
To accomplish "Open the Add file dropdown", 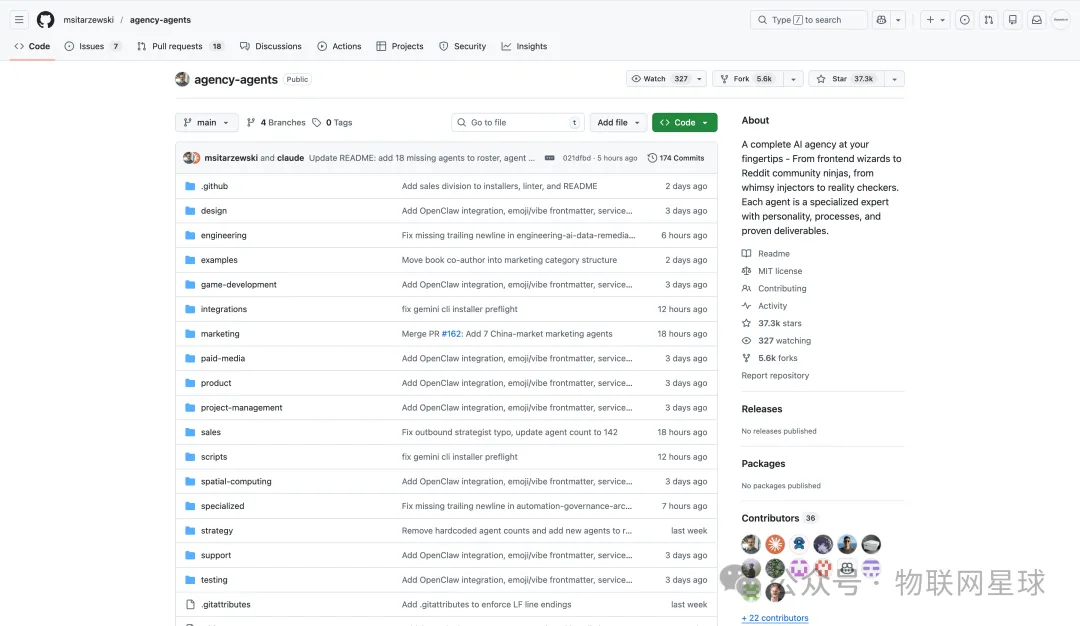I will [x=619, y=123].
